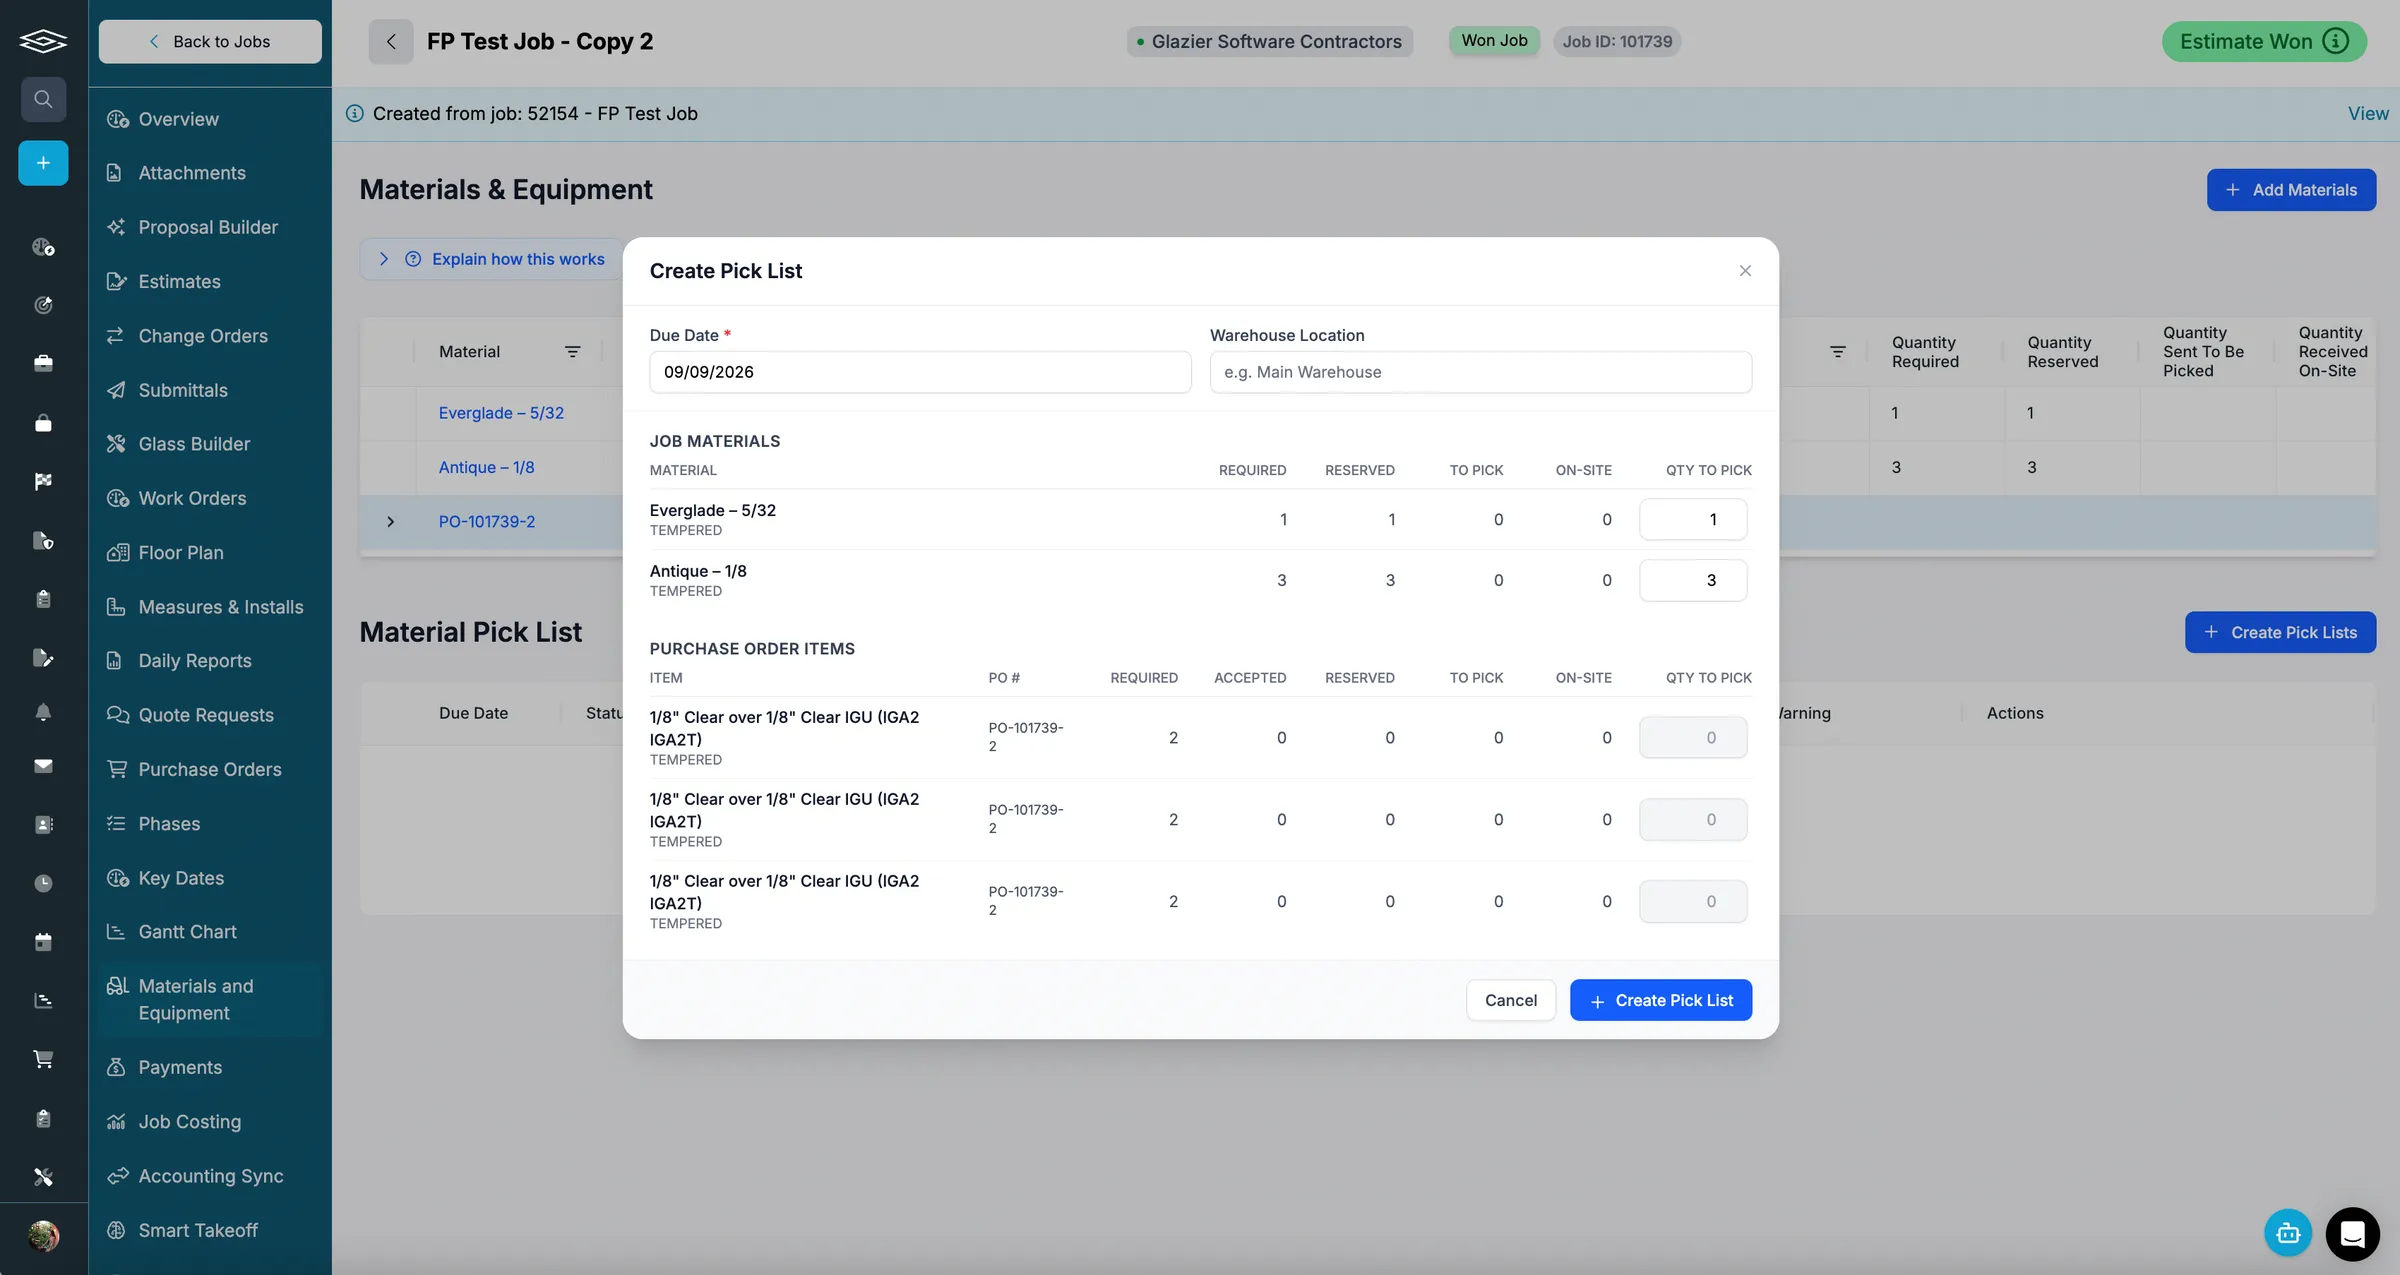
Task: Click Cancel in the pick list dialog
Action: [1510, 1000]
